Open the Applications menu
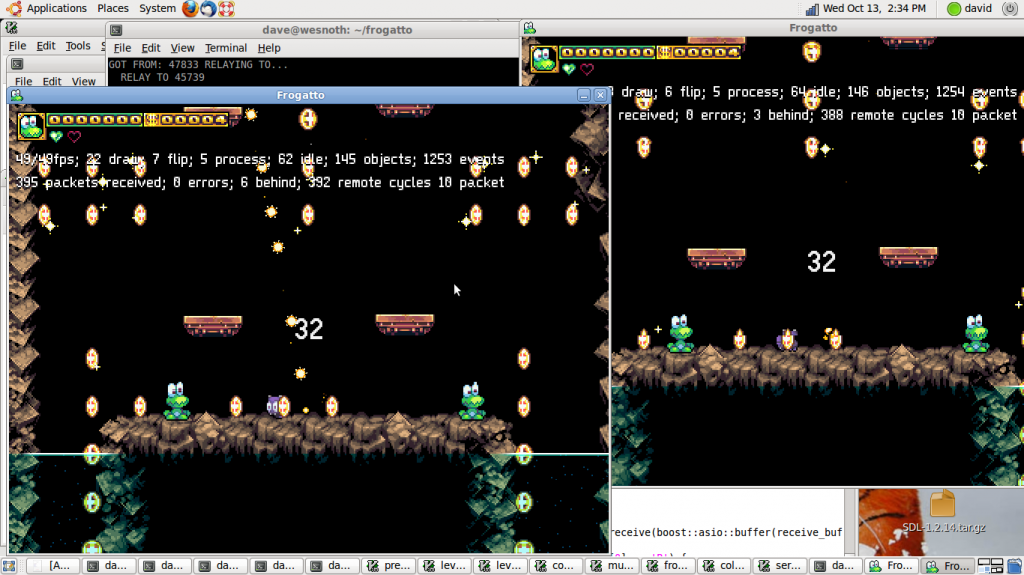The image size is (1024, 575). click(56, 8)
